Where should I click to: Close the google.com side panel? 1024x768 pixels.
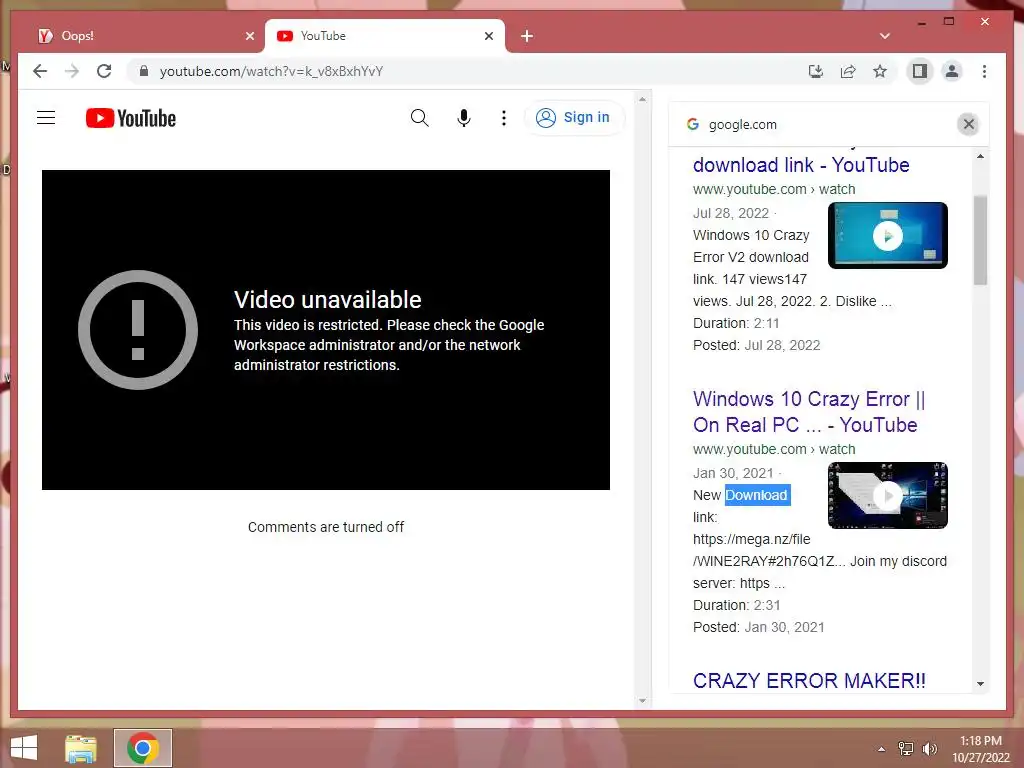point(968,124)
